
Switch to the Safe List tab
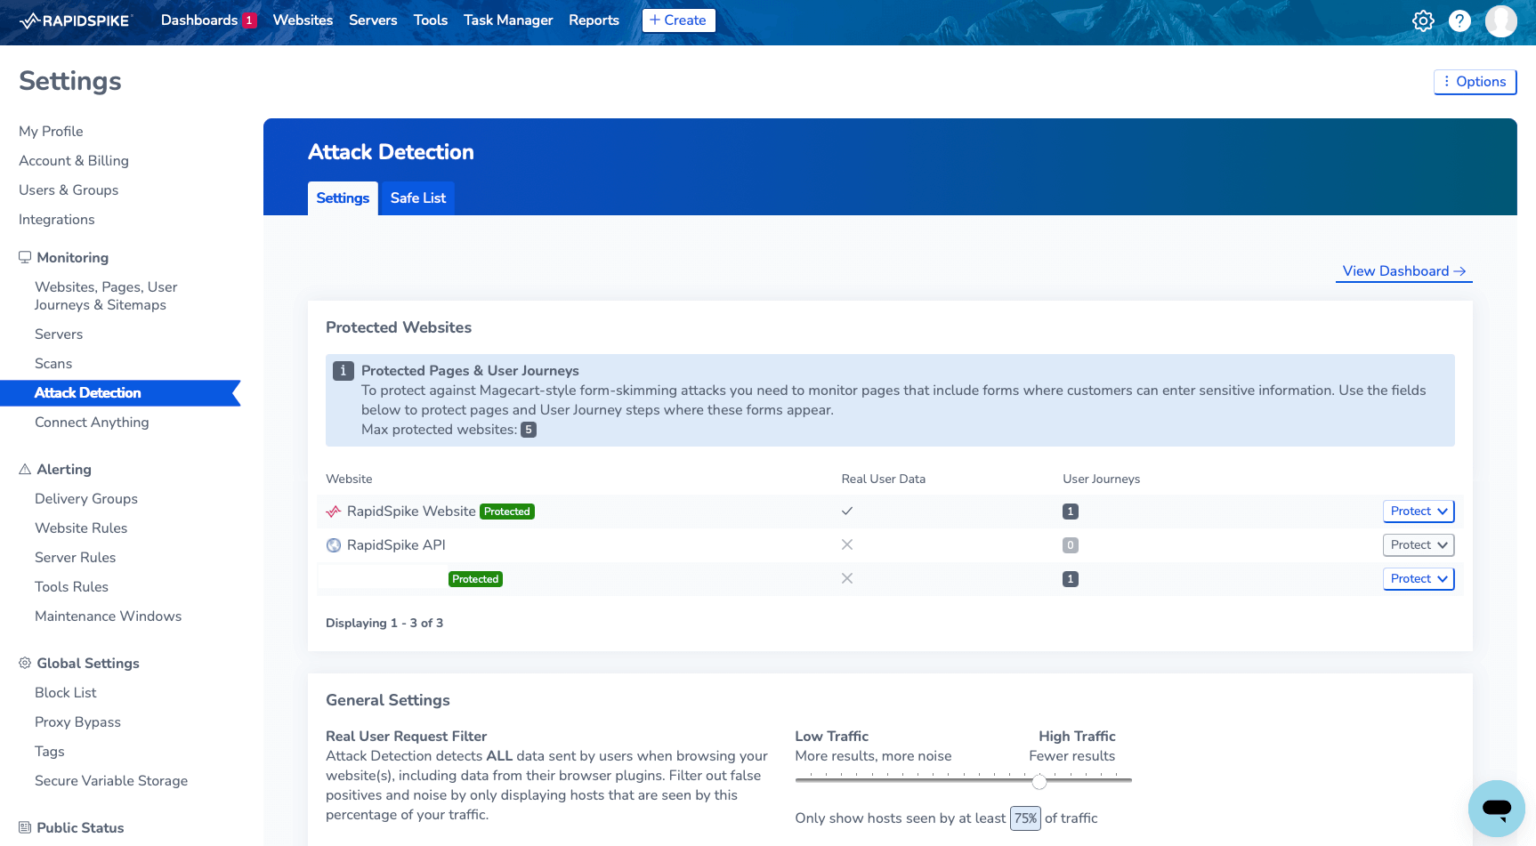click(417, 197)
